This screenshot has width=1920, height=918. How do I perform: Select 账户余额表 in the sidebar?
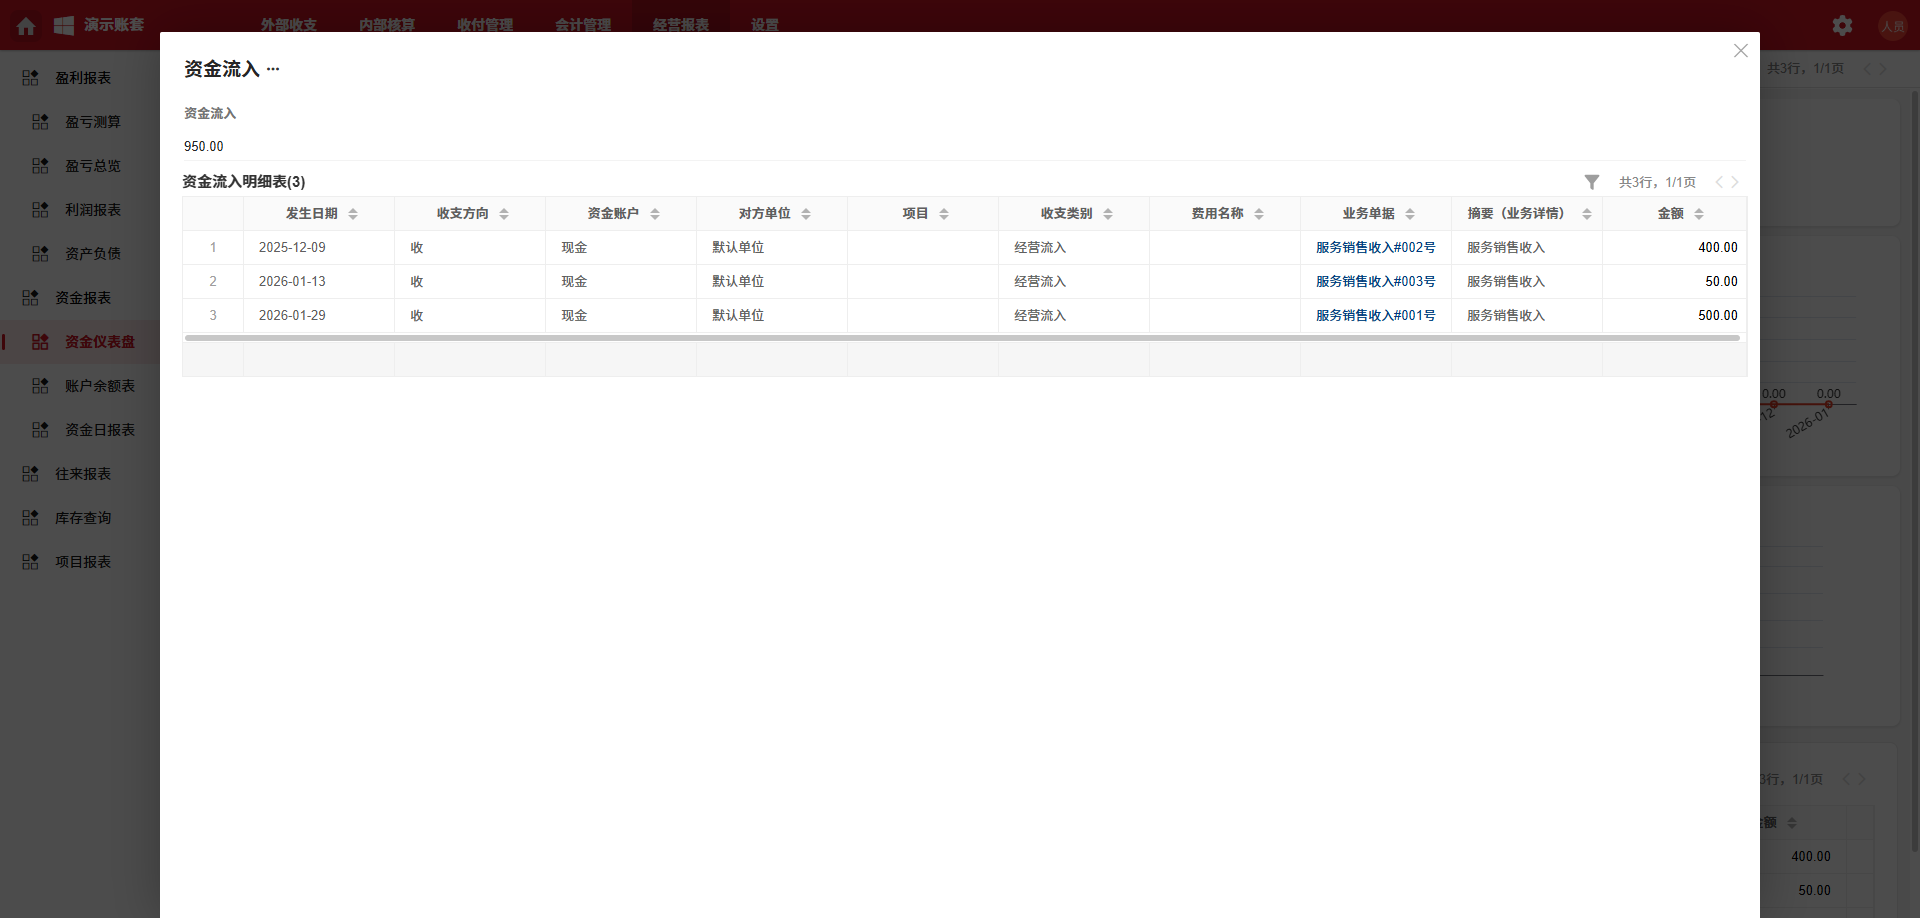[x=99, y=386]
